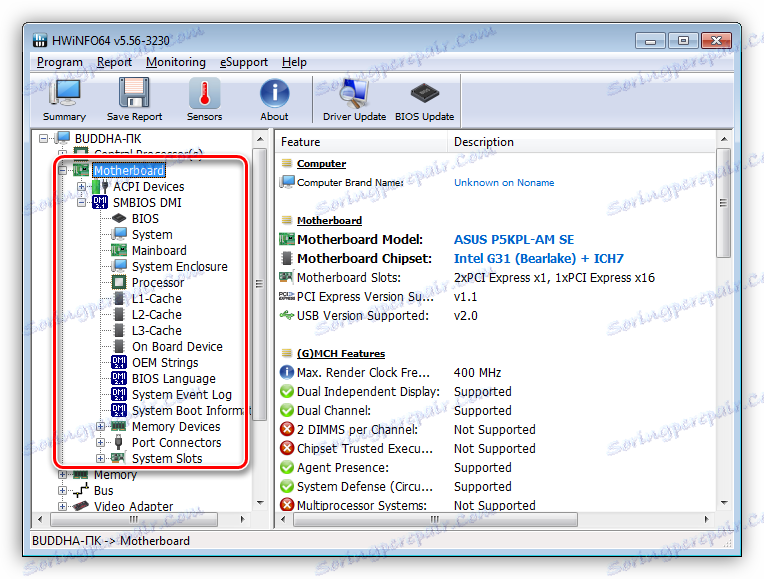Screen dimensions: 764x579
Task: Open the Summary toolbar icon
Action: [x=64, y=93]
